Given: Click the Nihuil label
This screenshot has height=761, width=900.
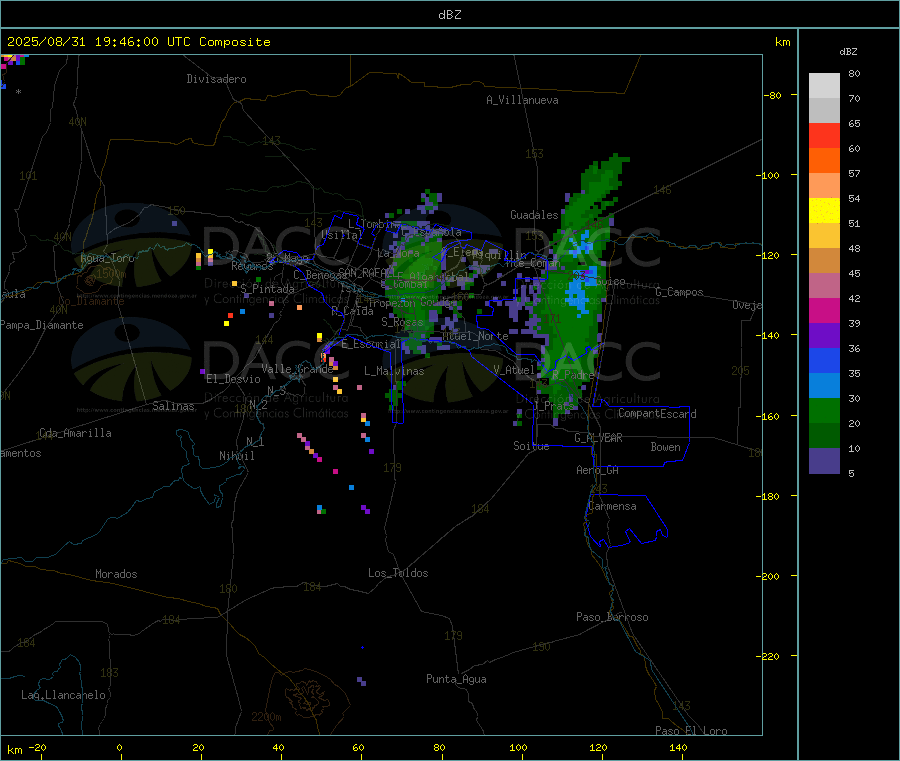Looking at the screenshot, I should [x=236, y=456].
